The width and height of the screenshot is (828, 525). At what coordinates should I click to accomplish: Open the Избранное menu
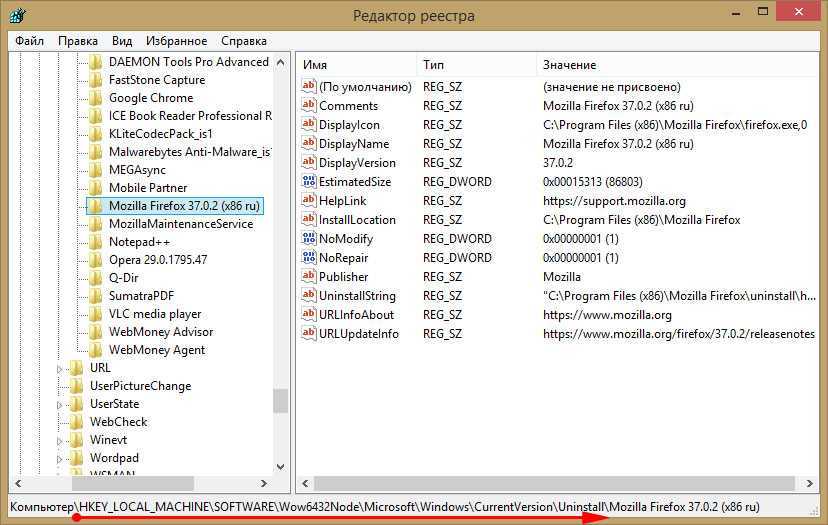176,41
